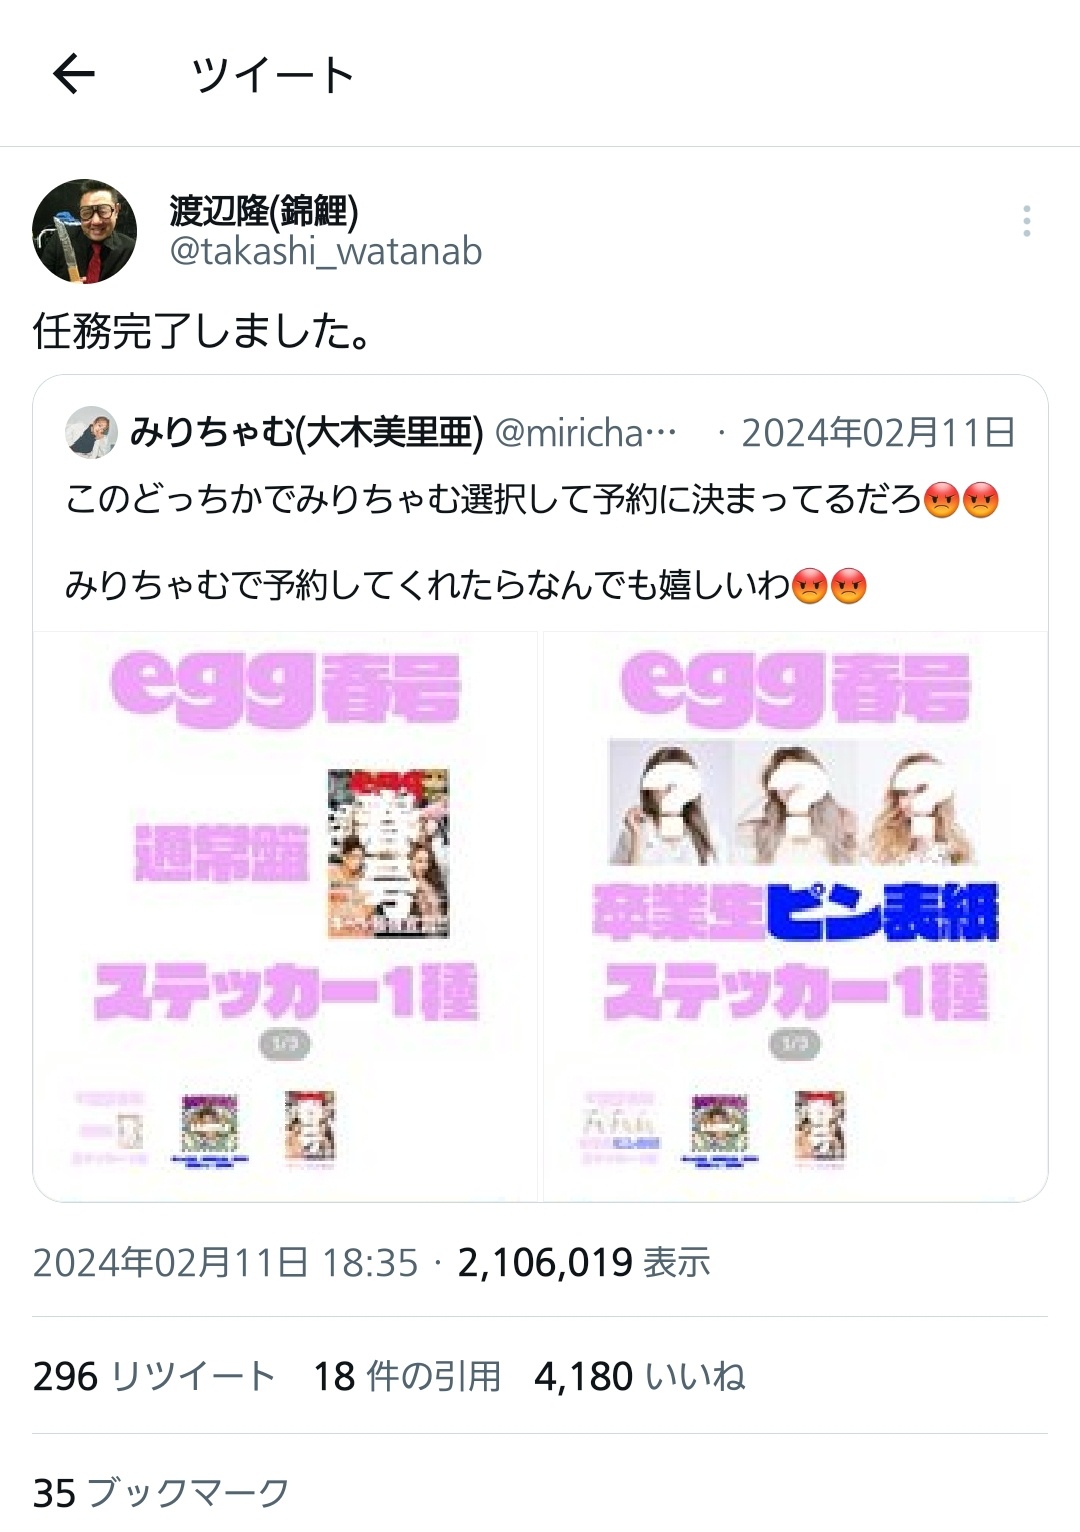1080x1532 pixels.
Task: Open 渡辺隆 profile avatar photo
Action: (x=84, y=231)
